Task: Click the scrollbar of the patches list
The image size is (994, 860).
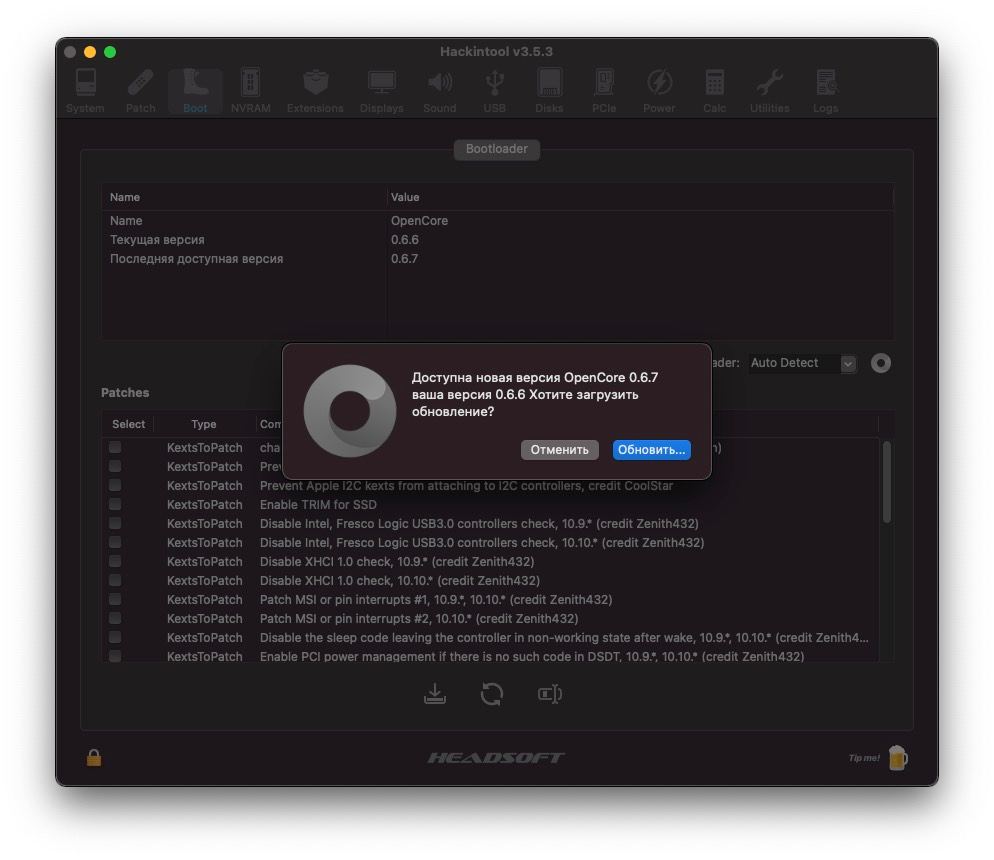Action: click(x=887, y=482)
